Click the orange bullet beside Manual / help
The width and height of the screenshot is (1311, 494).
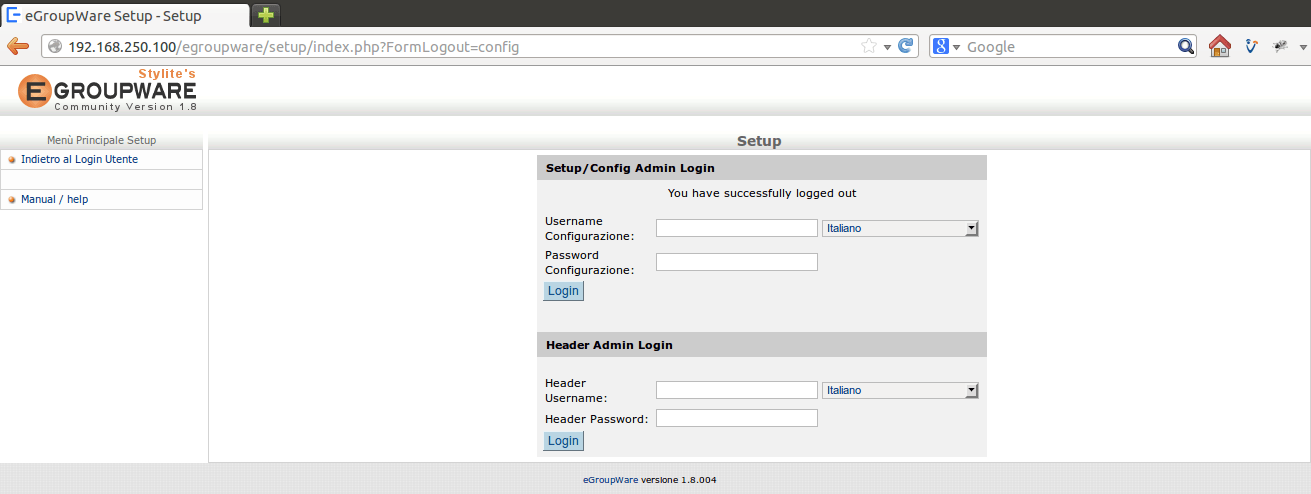pyautogui.click(x=12, y=200)
